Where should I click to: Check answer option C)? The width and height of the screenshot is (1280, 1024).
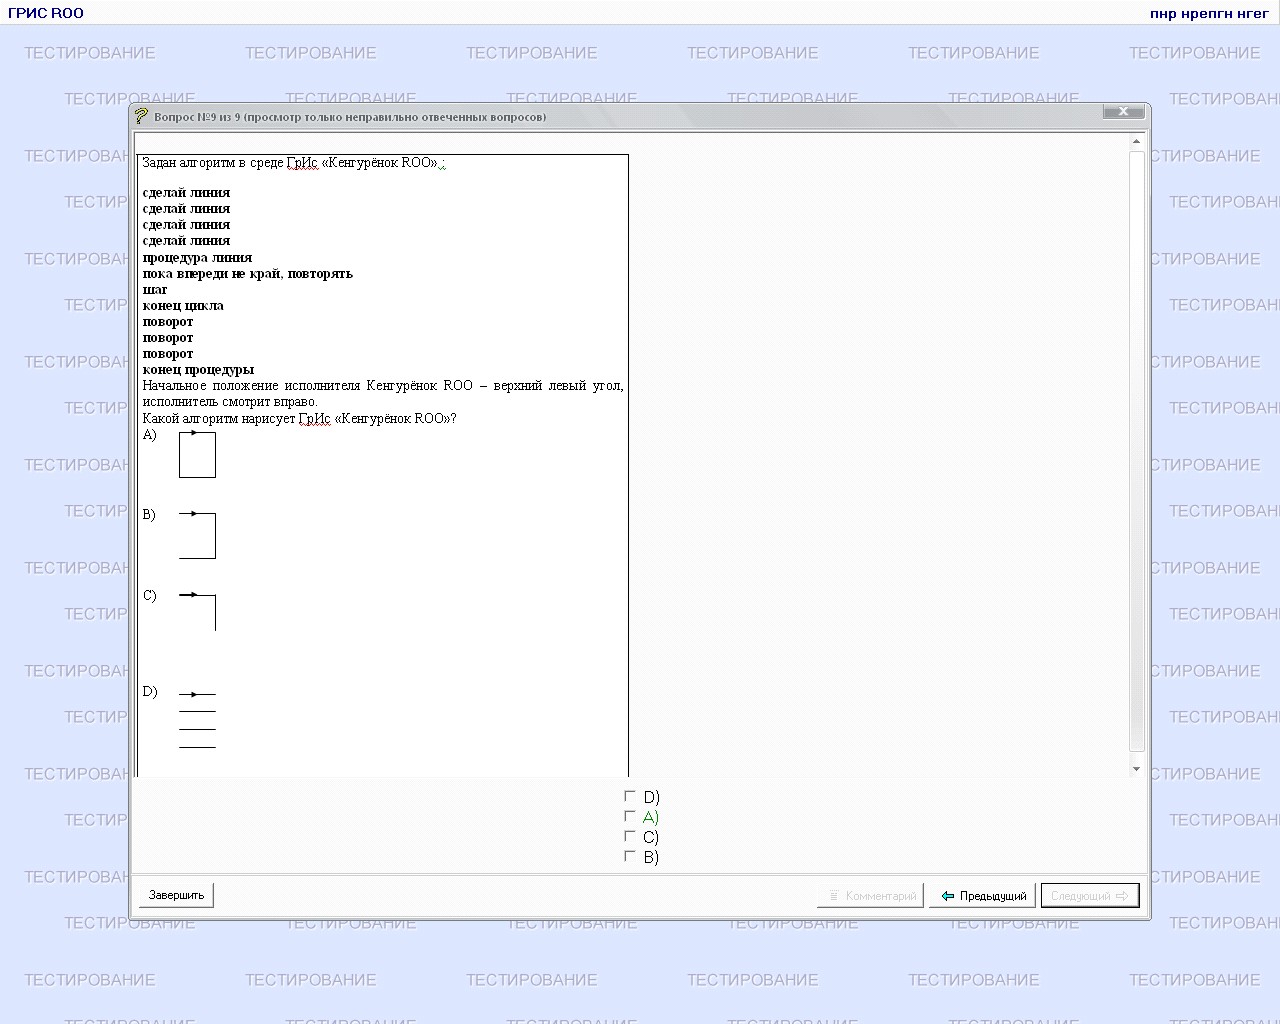click(630, 837)
